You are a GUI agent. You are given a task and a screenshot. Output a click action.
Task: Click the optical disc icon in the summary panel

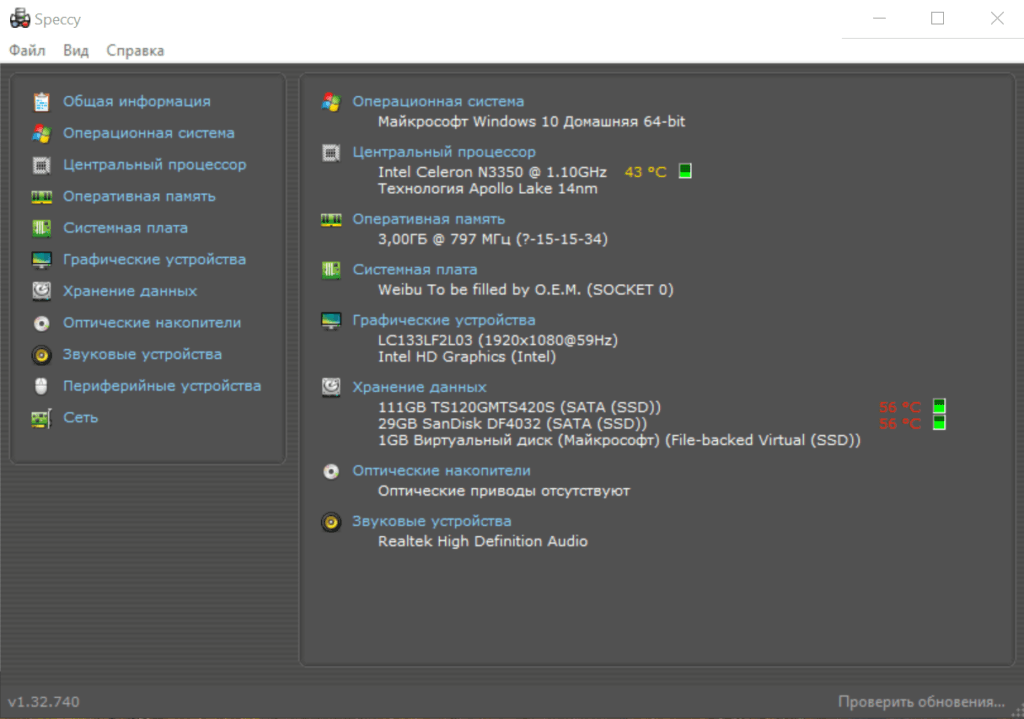point(331,471)
